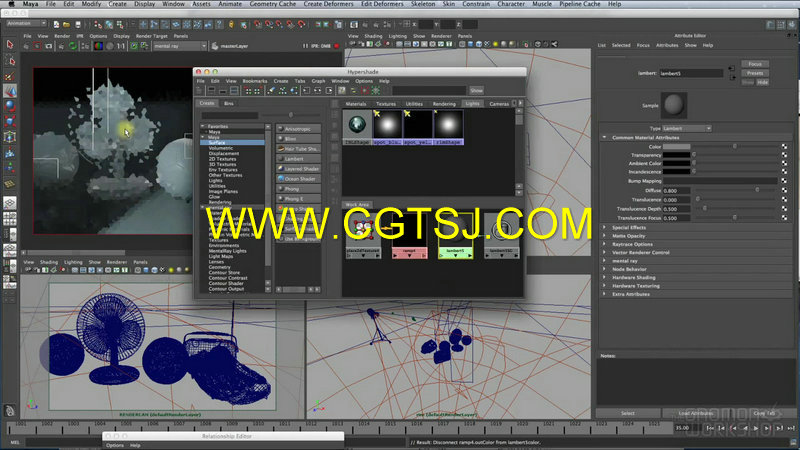Image resolution: width=800 pixels, height=450 pixels.
Task: Collapse the Common Material Attributes section
Action: point(605,137)
